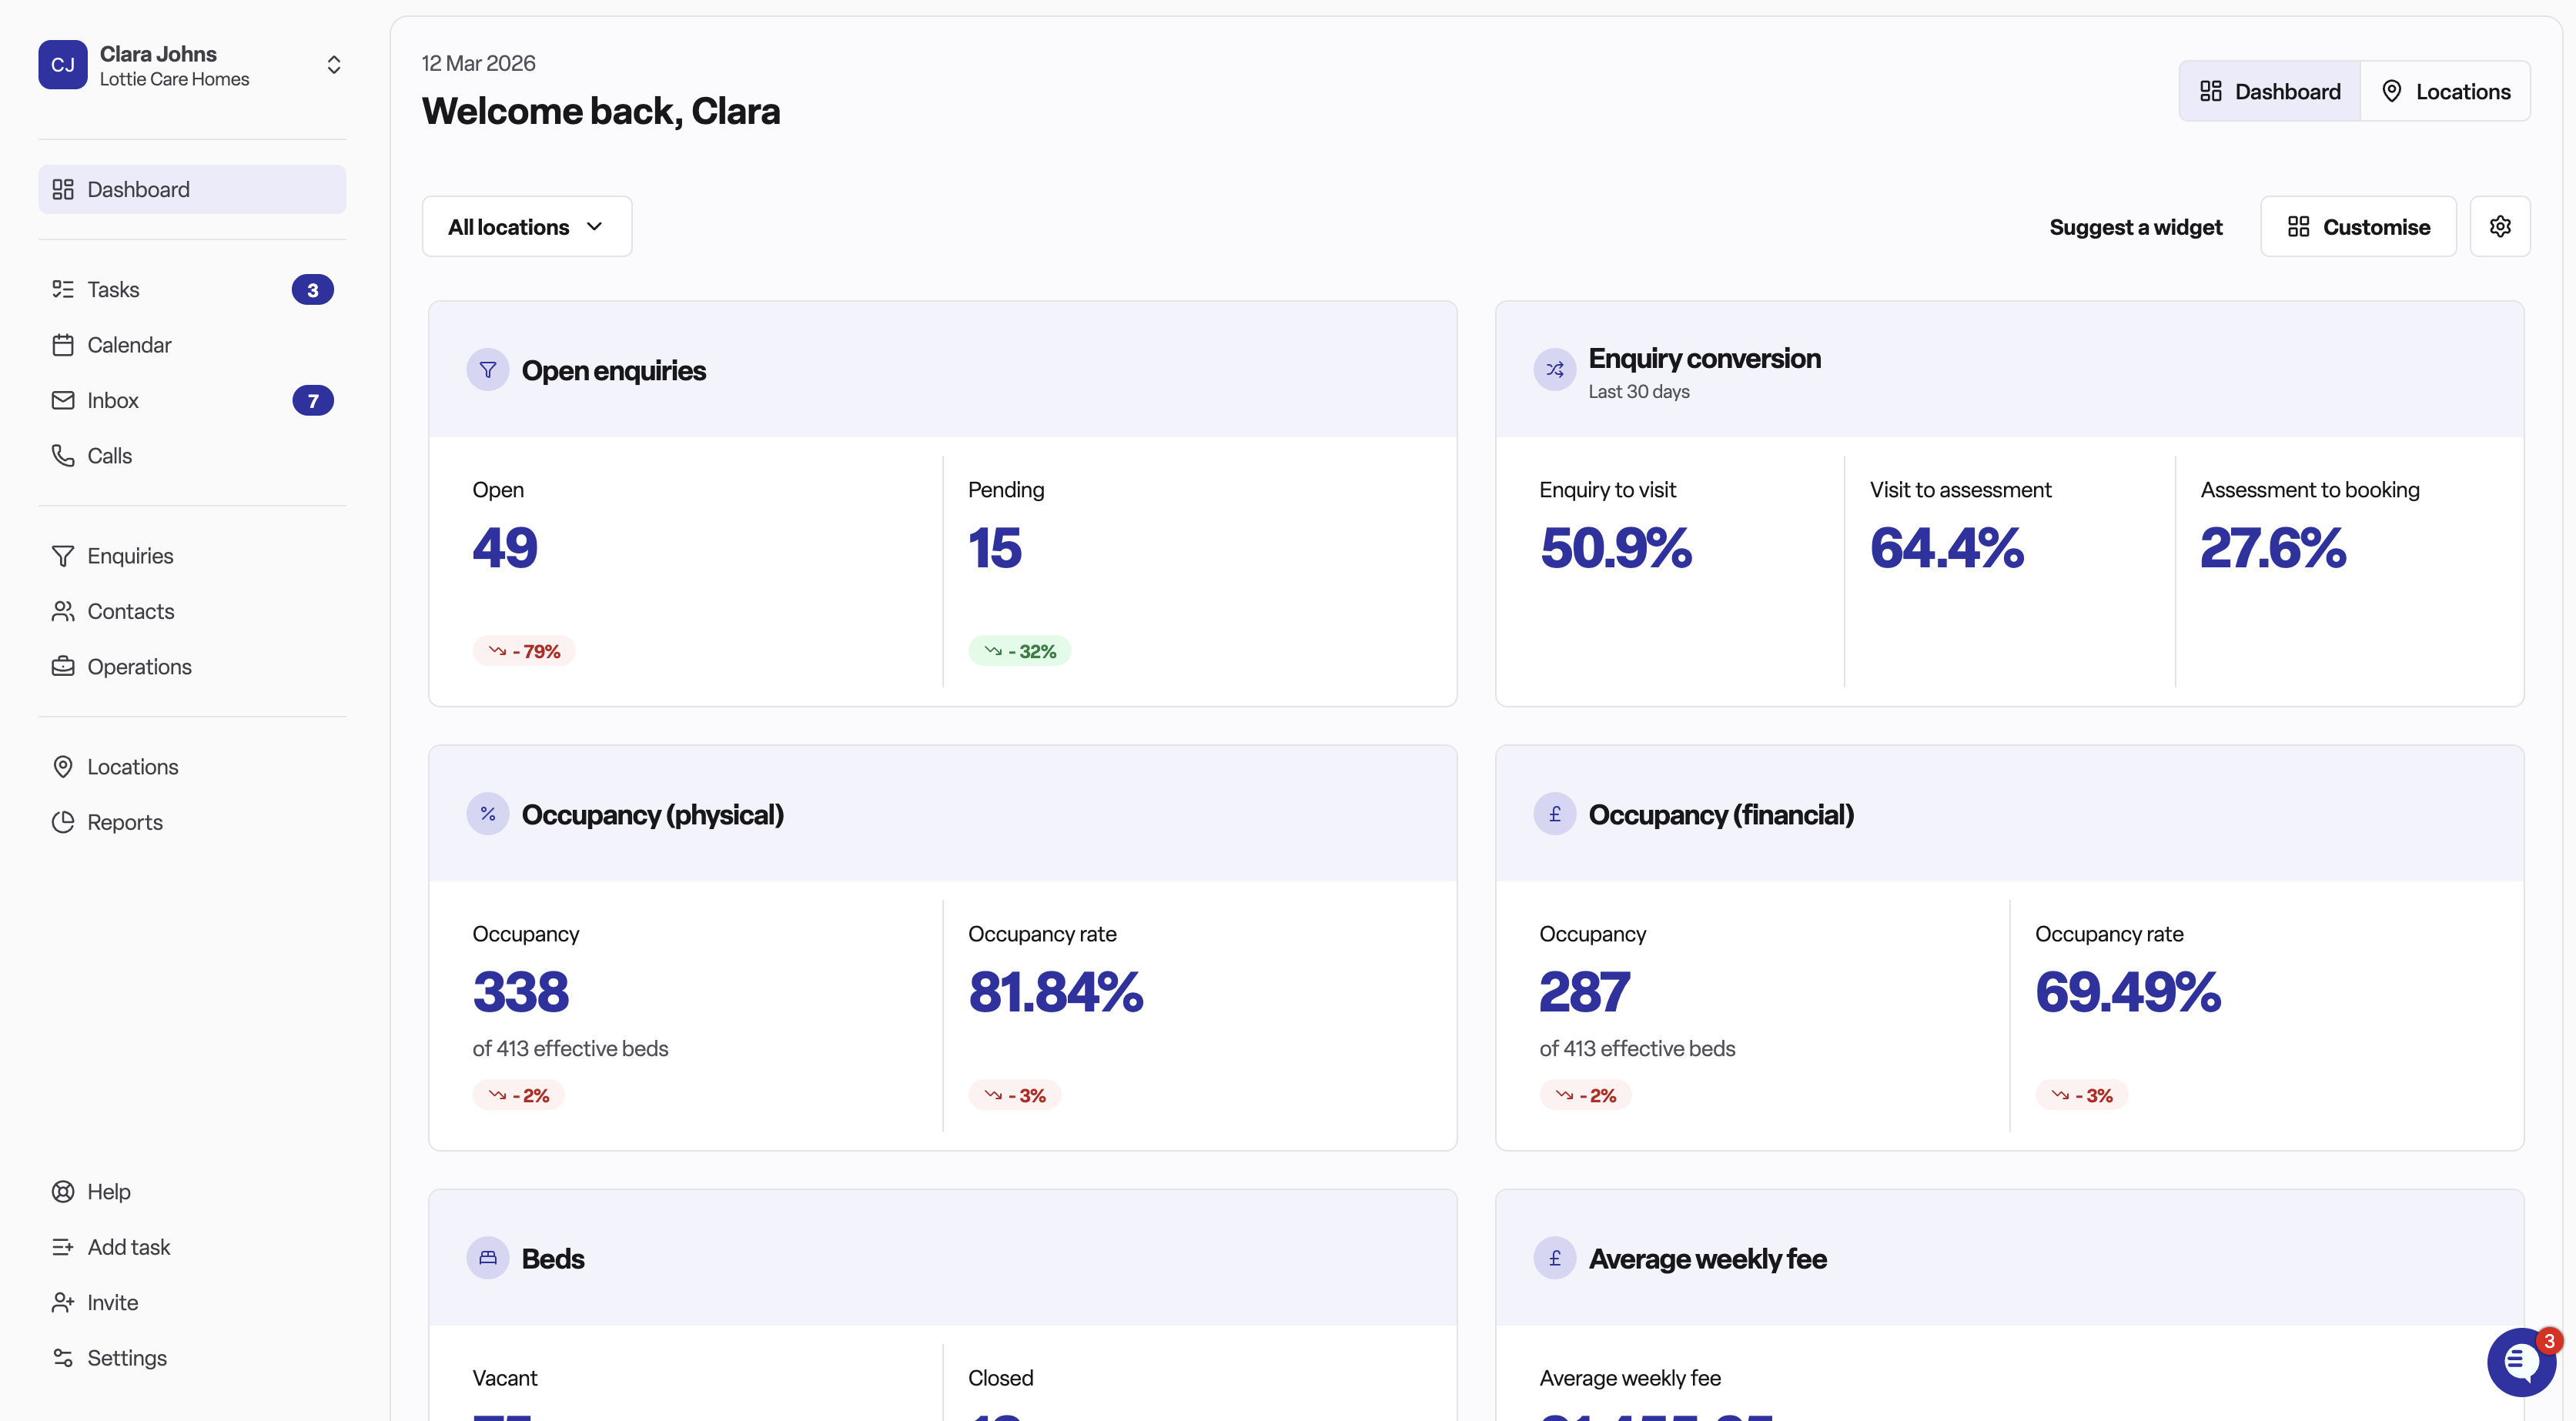
Task: Click the Enquiry conversion shuffle icon
Action: pos(1555,370)
